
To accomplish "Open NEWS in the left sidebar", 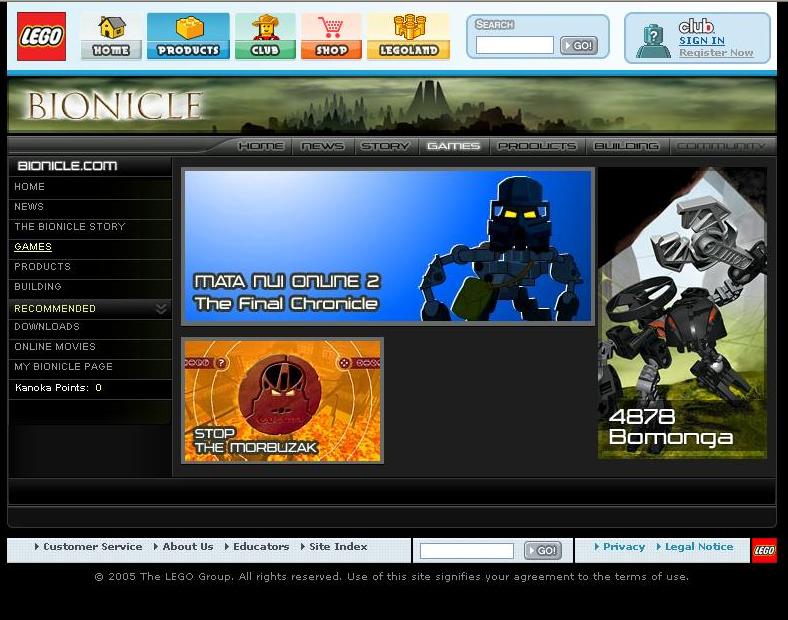I will click(90, 207).
